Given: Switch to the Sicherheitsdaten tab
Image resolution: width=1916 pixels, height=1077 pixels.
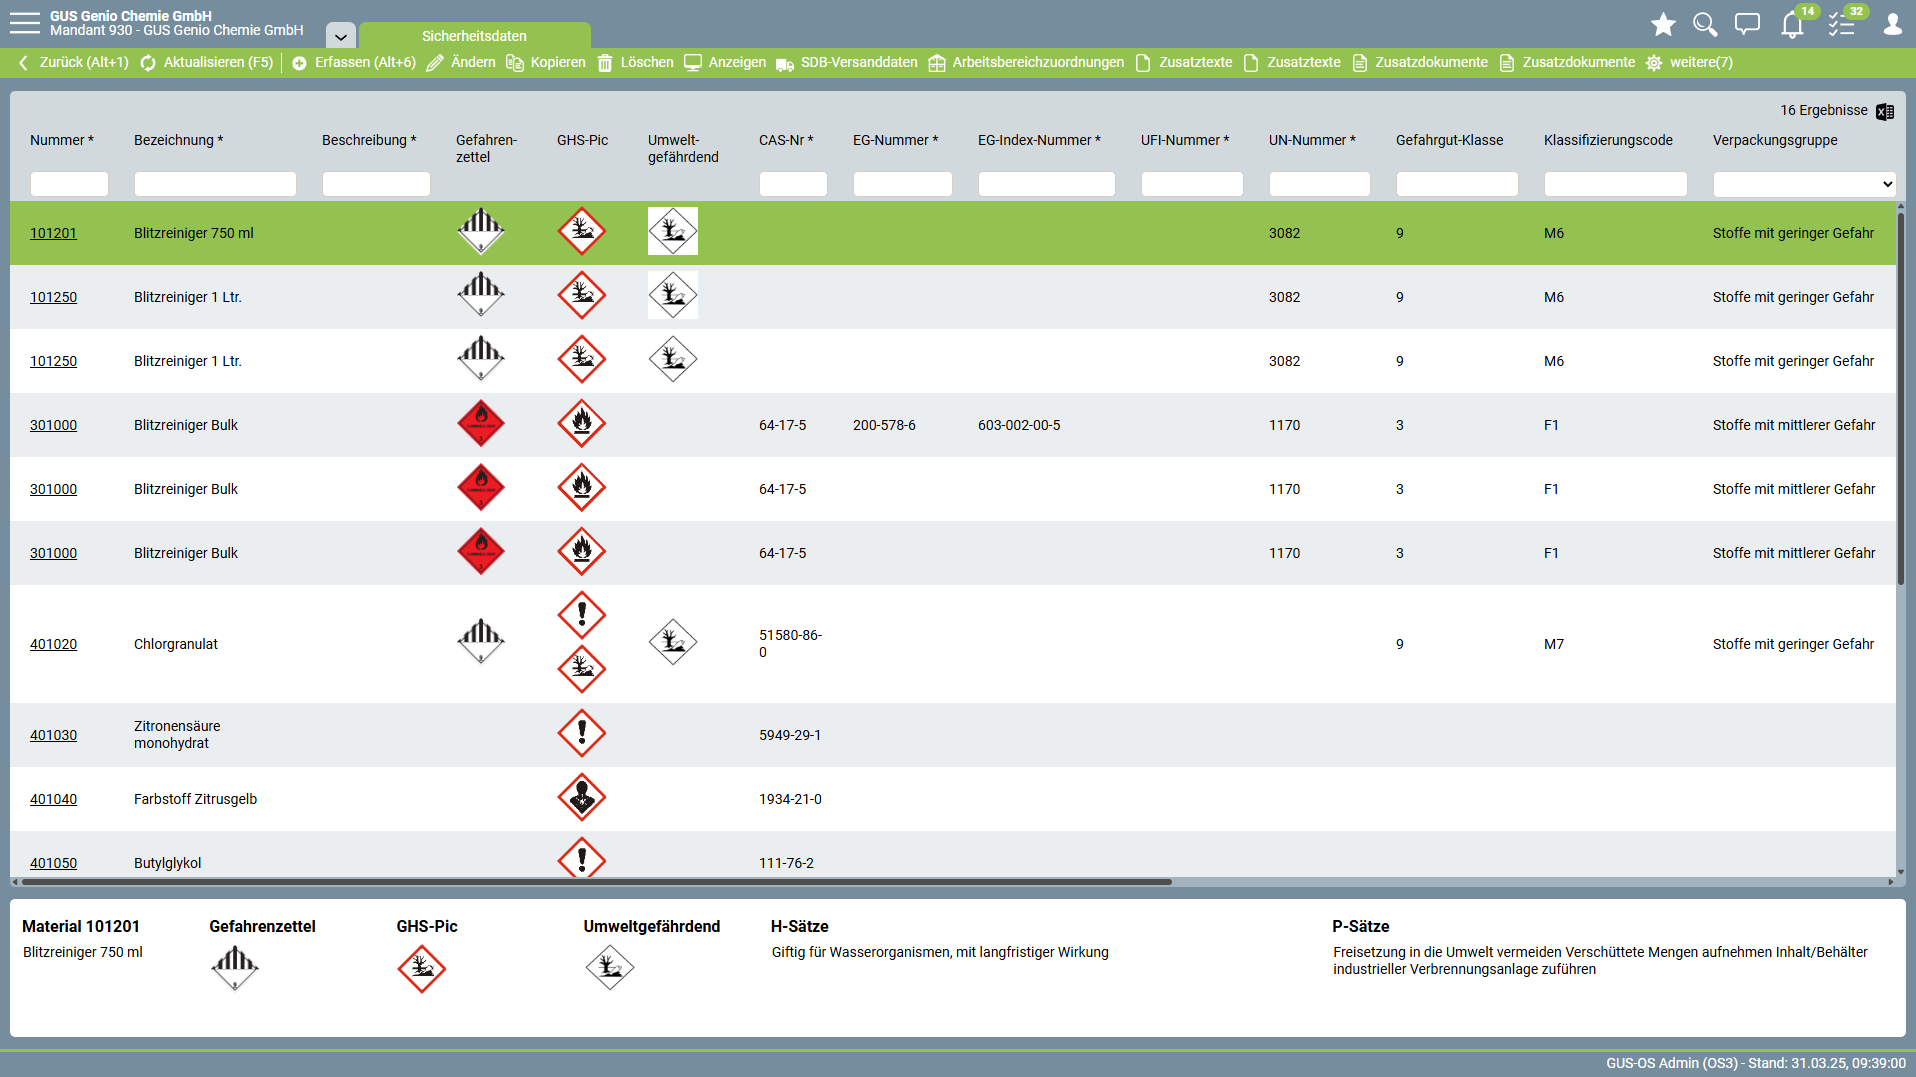Looking at the screenshot, I should pos(474,36).
